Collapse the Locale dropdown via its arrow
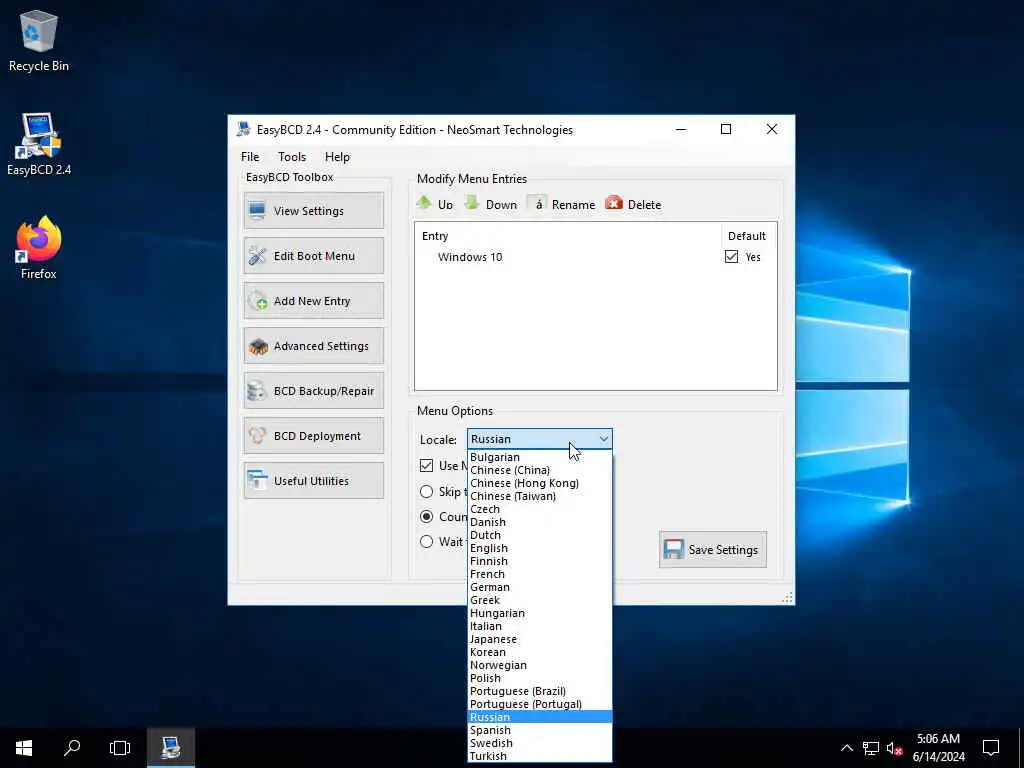This screenshot has height=768, width=1024. point(604,439)
